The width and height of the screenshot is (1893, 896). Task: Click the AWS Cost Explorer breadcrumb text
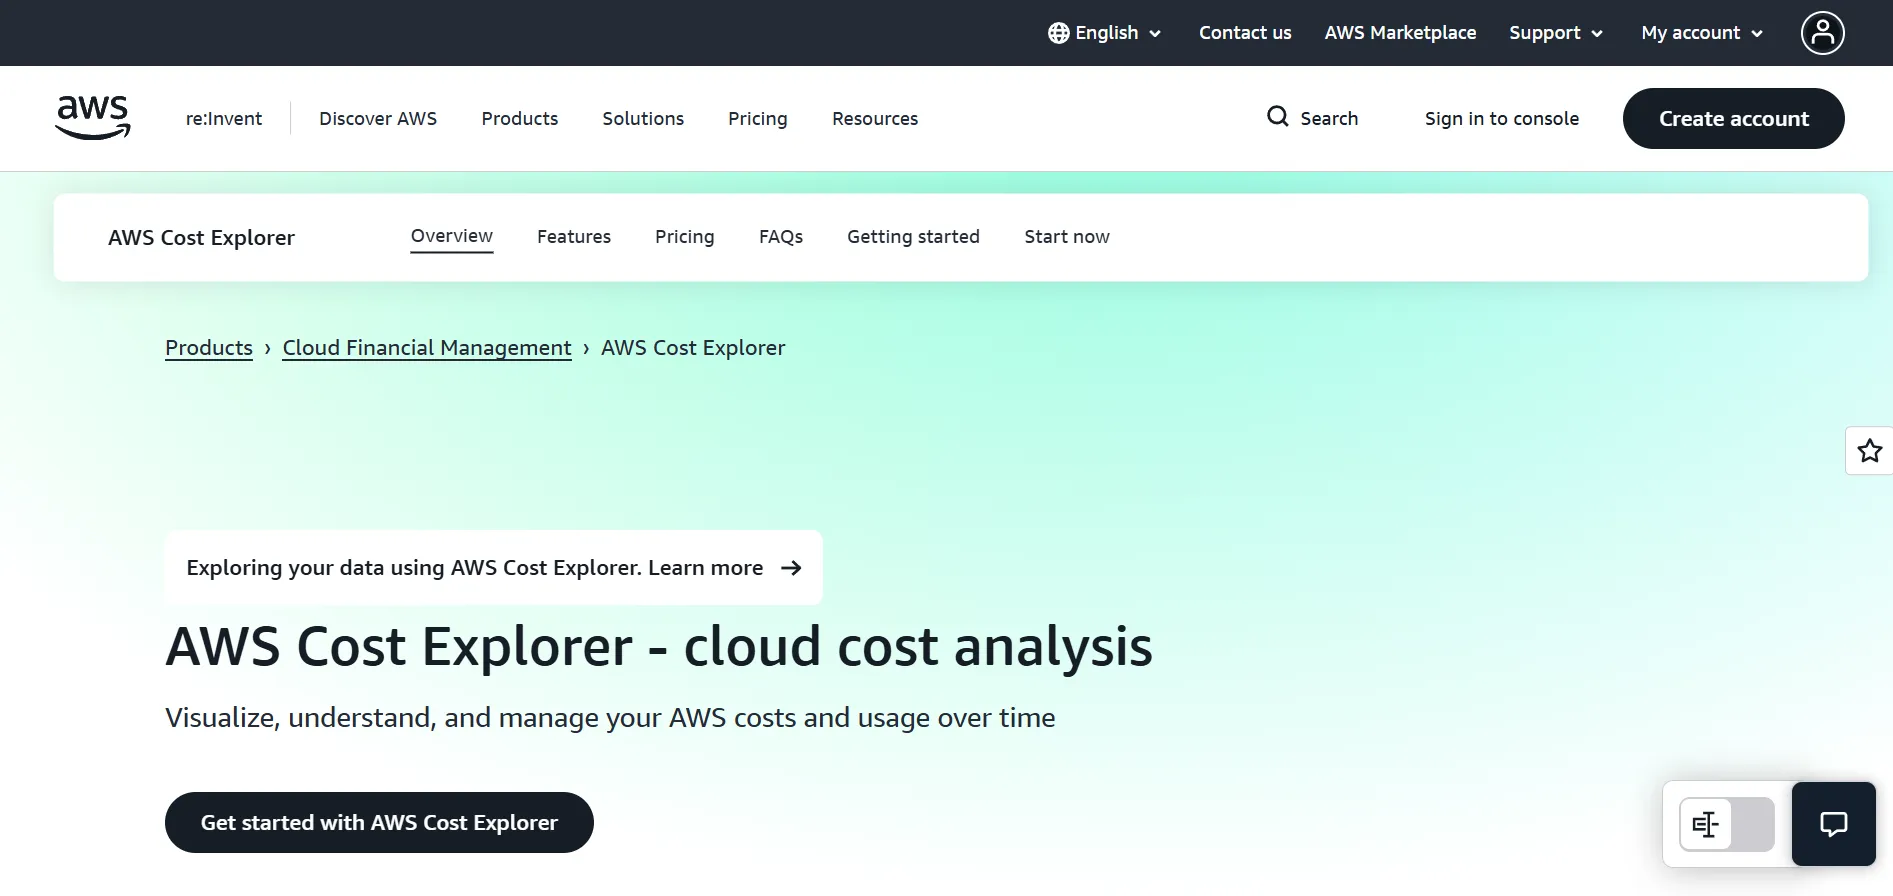point(693,348)
